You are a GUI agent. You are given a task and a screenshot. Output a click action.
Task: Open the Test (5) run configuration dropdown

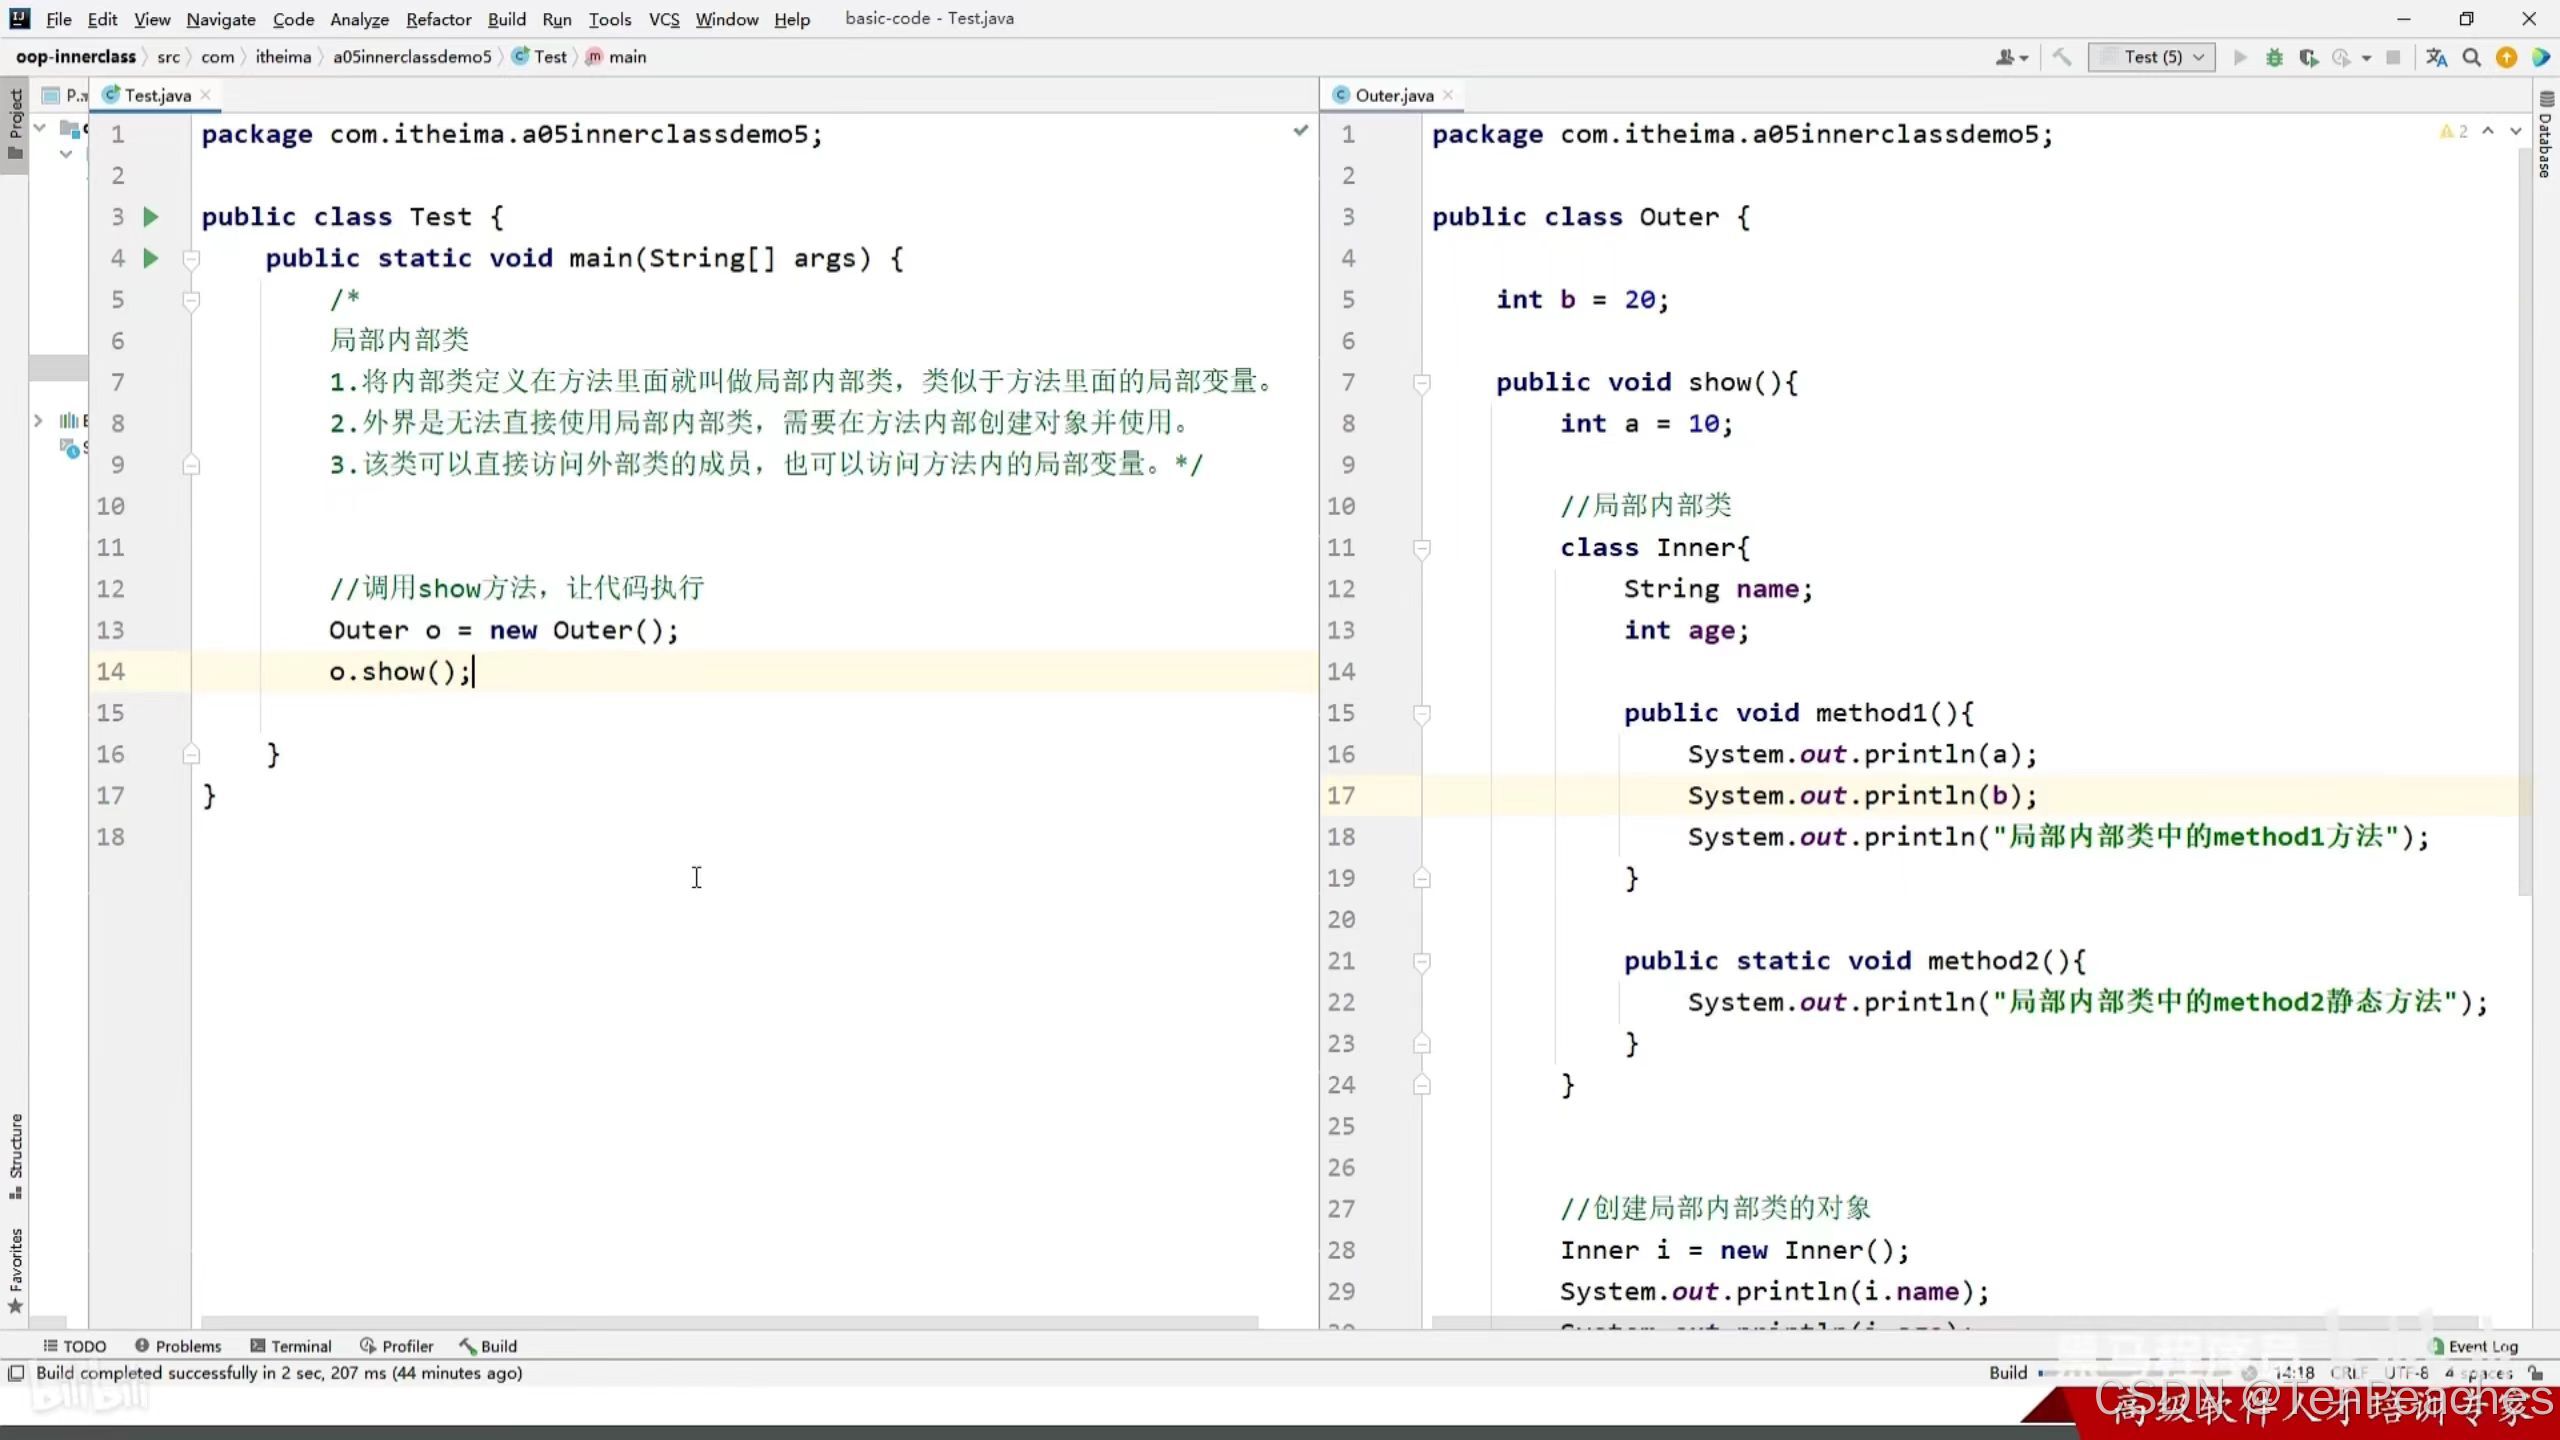click(2152, 58)
